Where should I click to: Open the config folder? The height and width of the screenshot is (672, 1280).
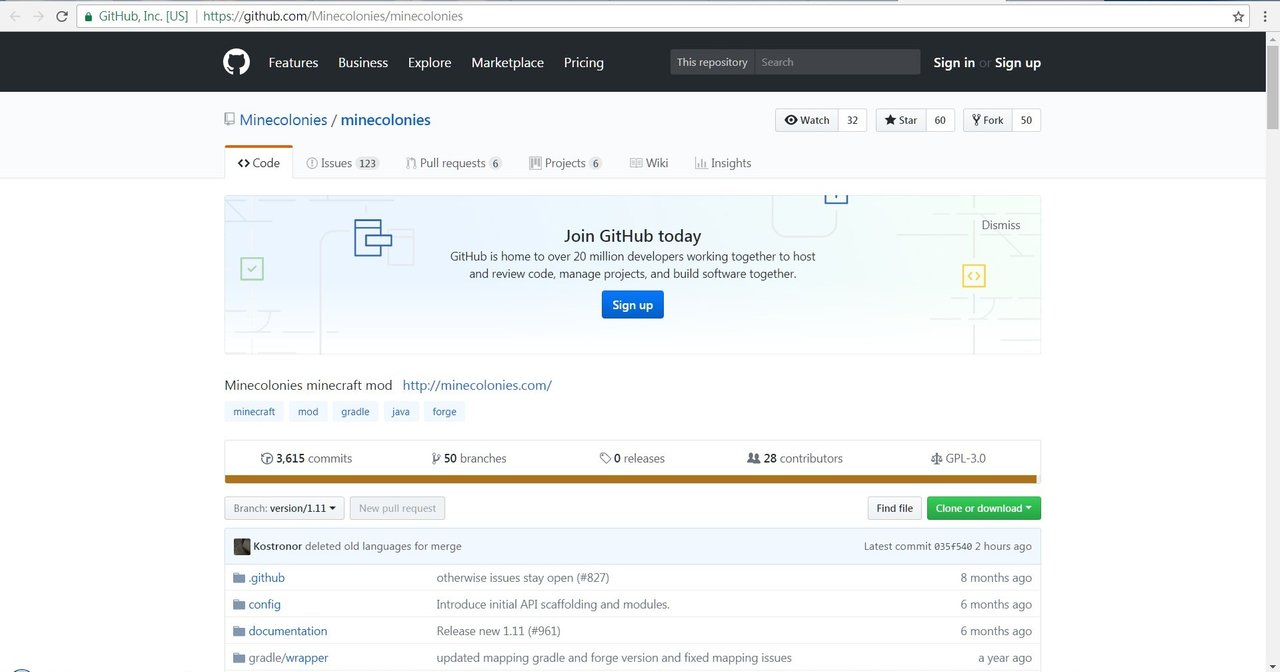tap(265, 605)
